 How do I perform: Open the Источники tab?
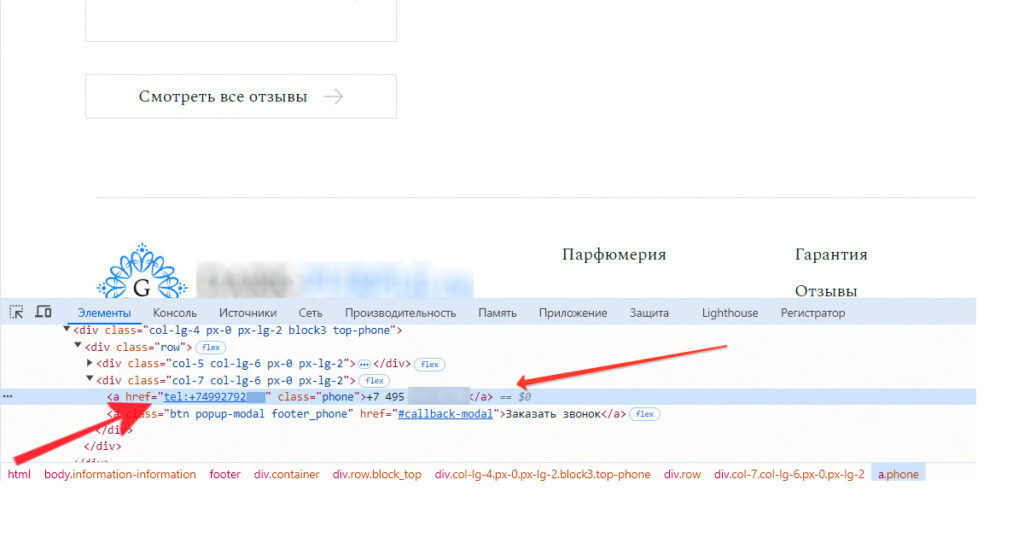248,313
